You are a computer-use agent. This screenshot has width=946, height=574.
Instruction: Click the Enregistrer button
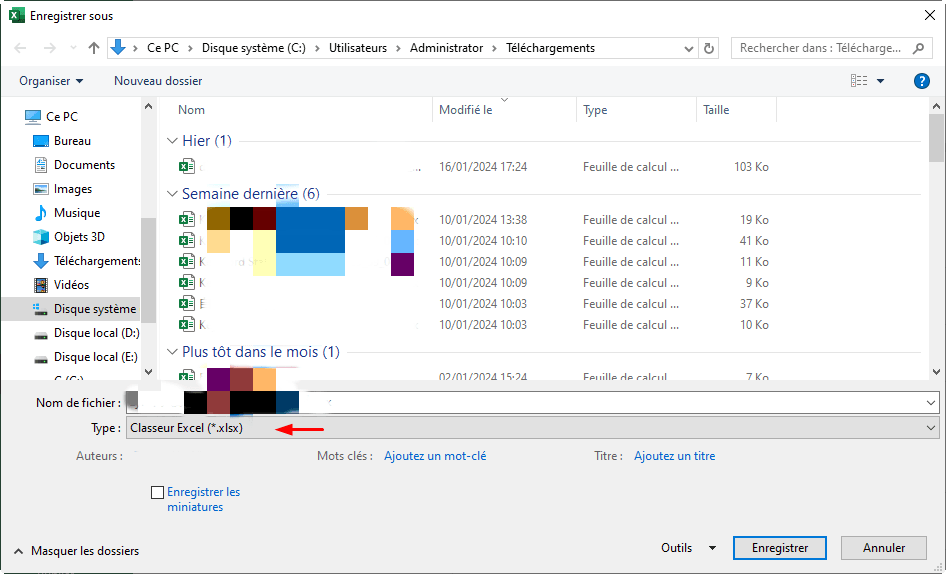coord(780,548)
